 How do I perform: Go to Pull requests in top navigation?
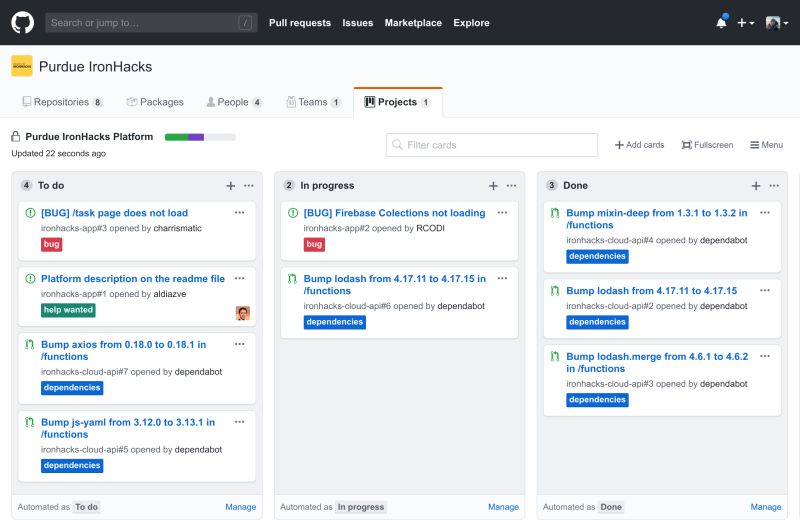coord(300,23)
